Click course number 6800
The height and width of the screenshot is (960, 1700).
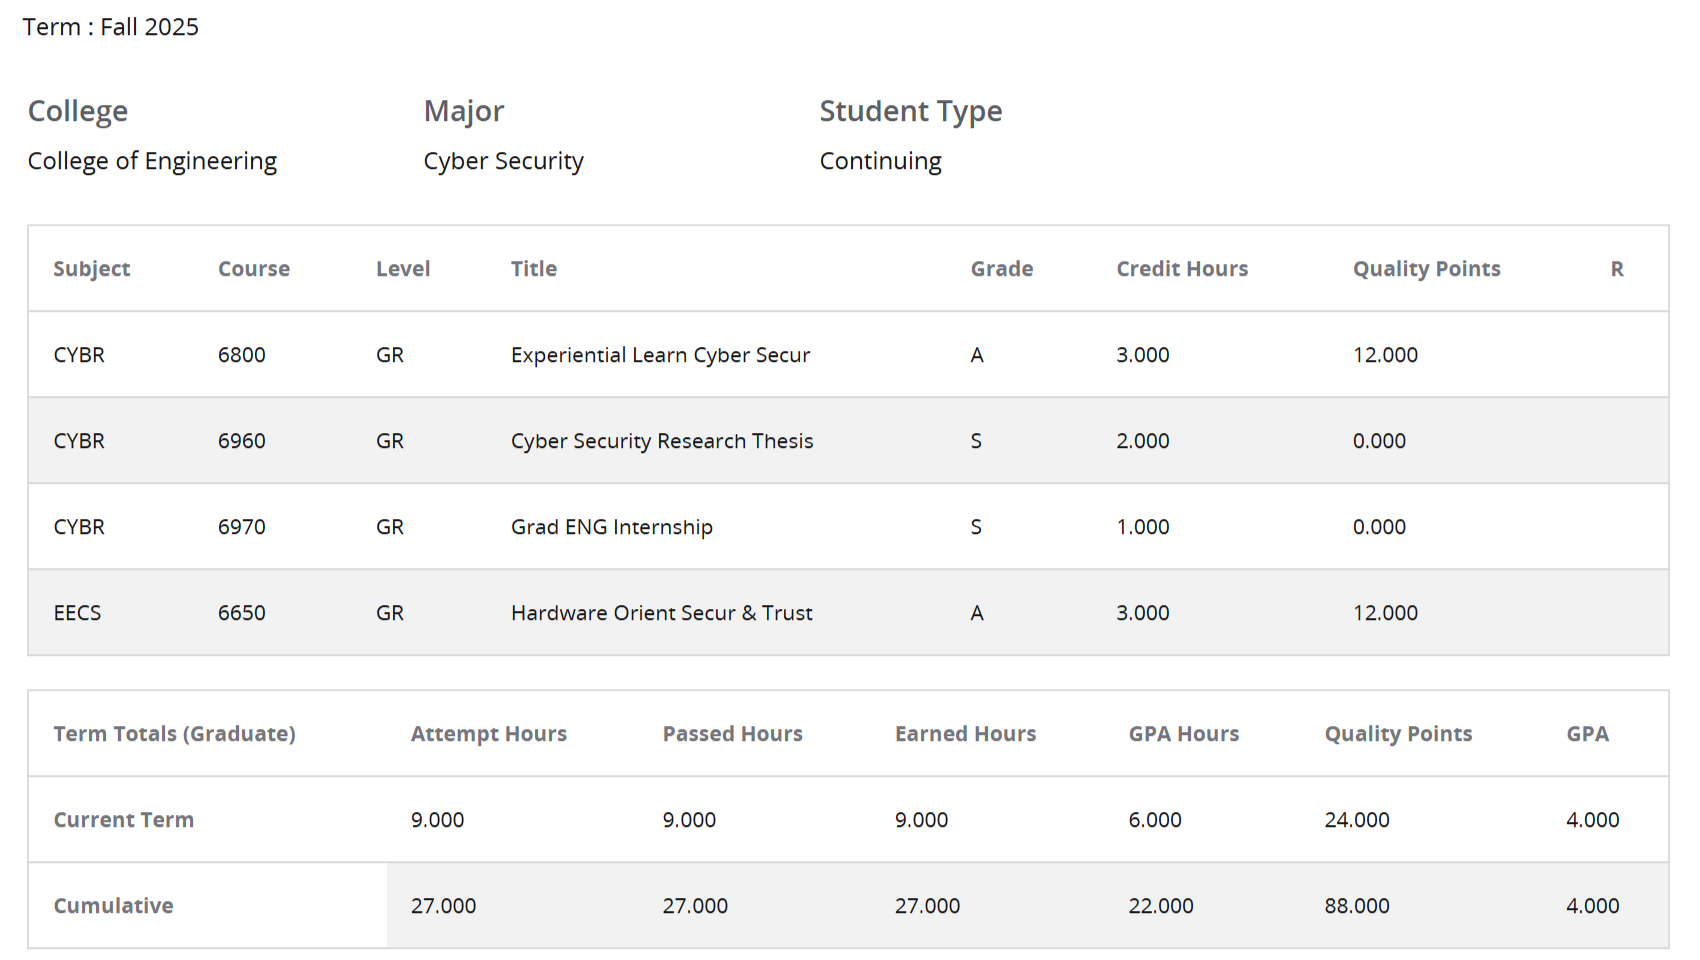point(241,355)
